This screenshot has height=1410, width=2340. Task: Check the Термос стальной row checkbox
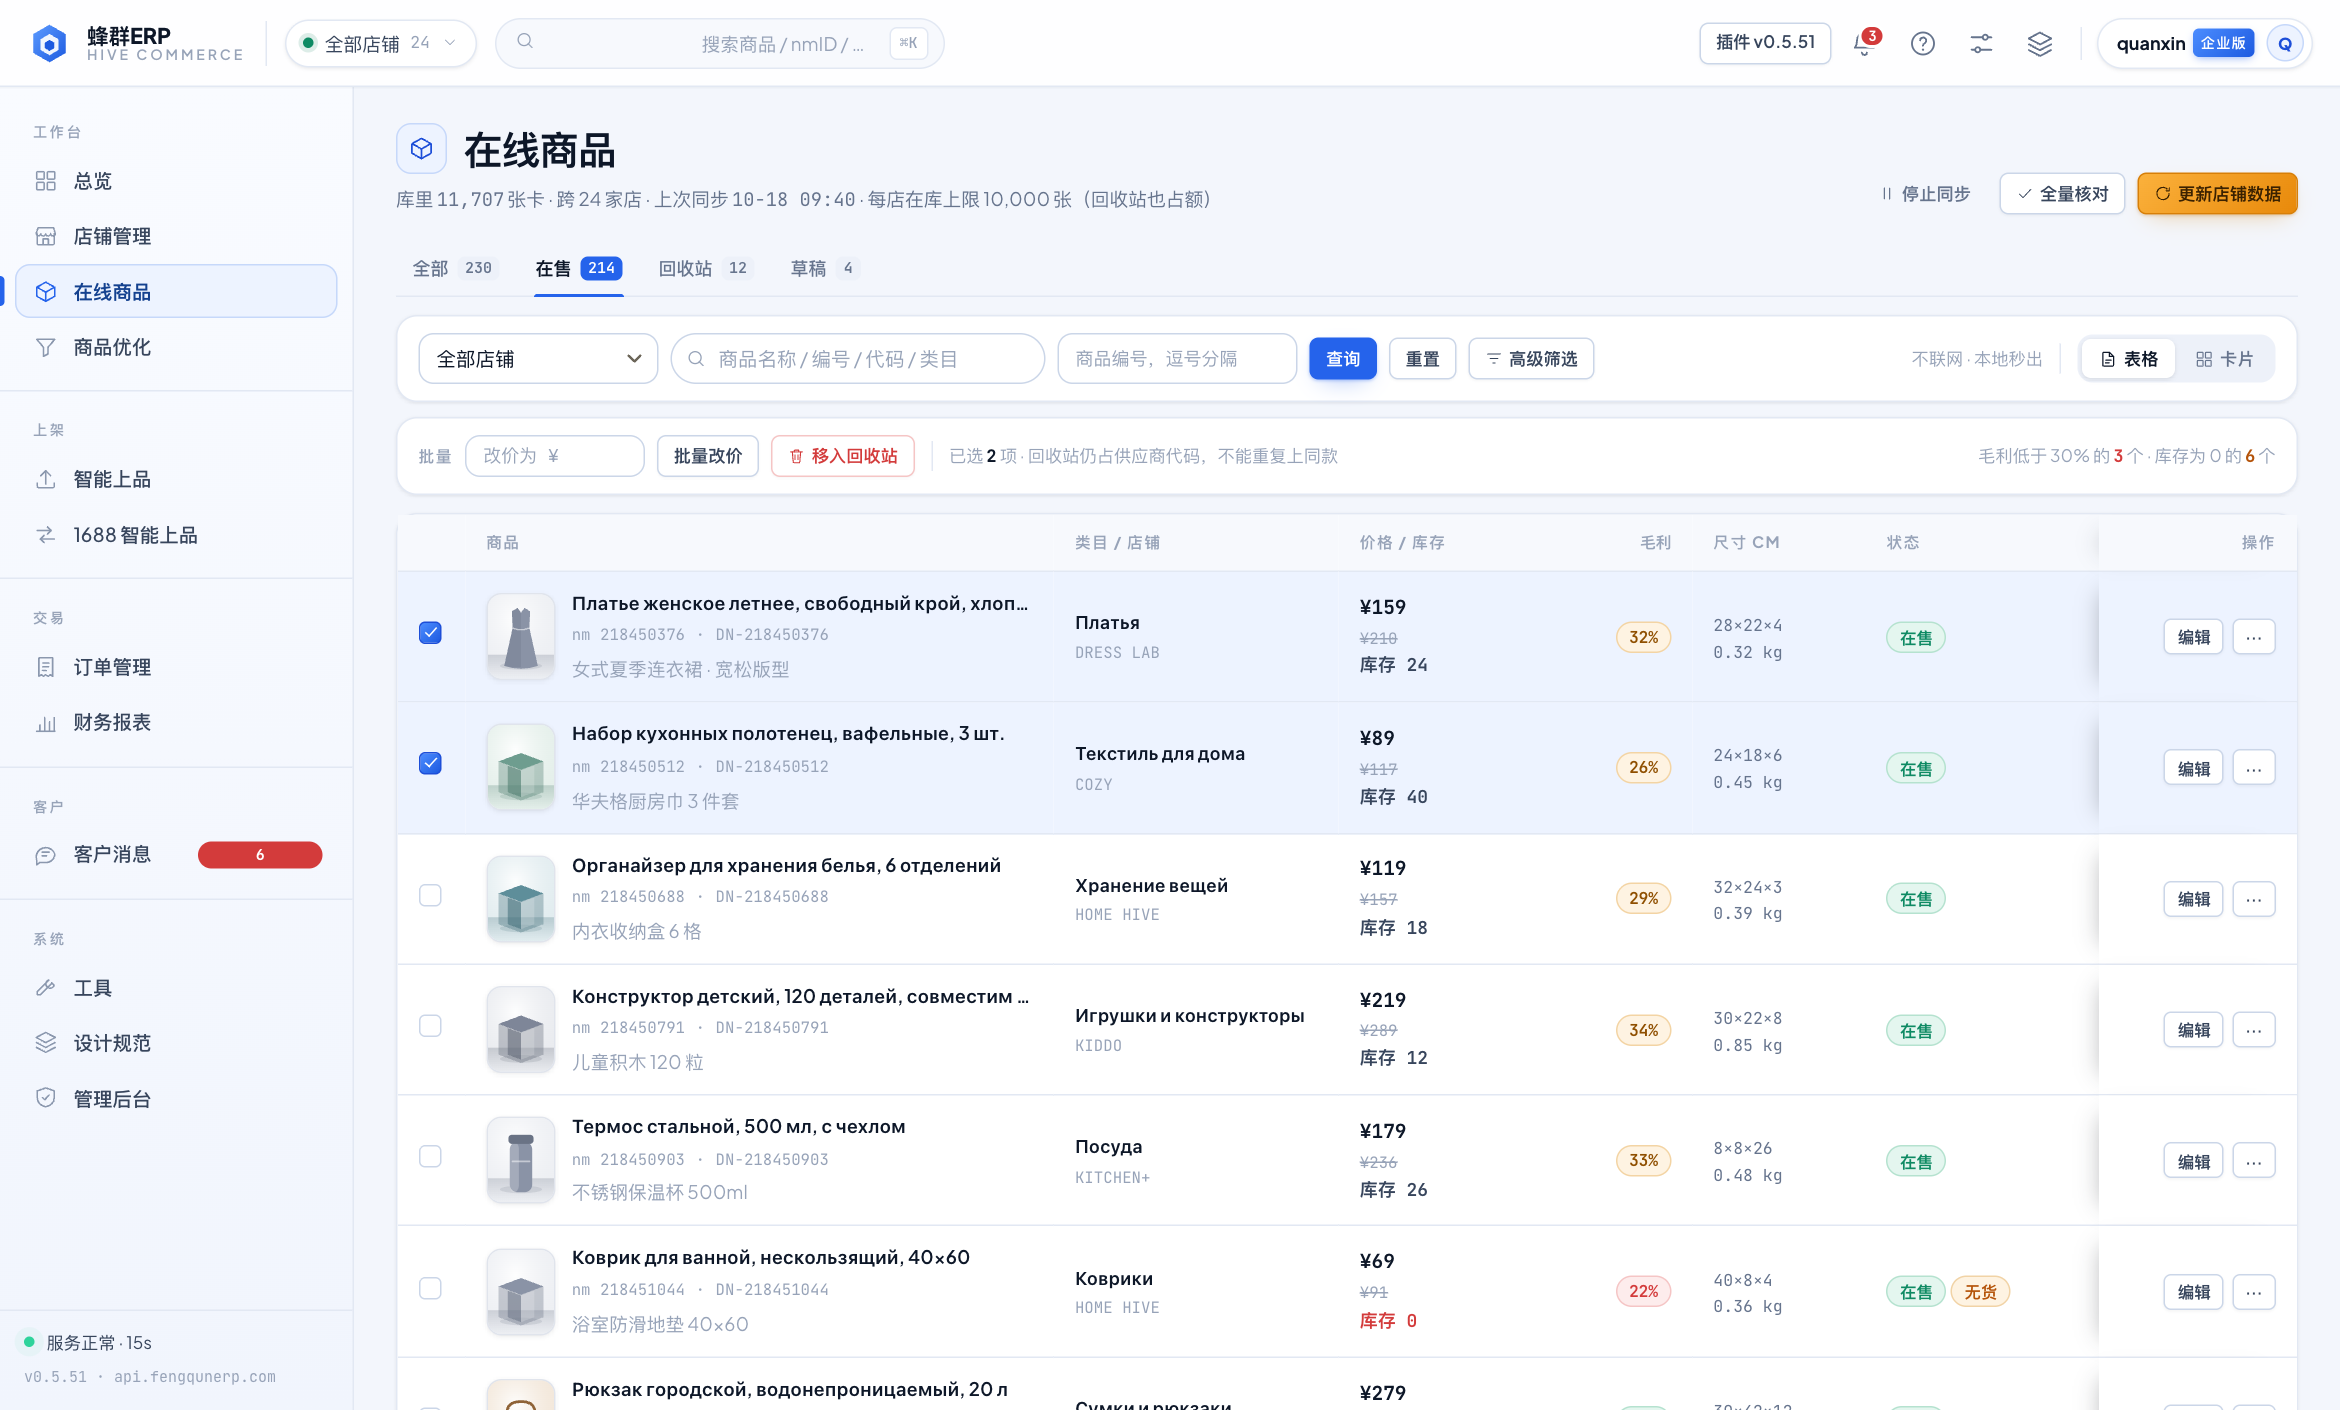point(430,1157)
